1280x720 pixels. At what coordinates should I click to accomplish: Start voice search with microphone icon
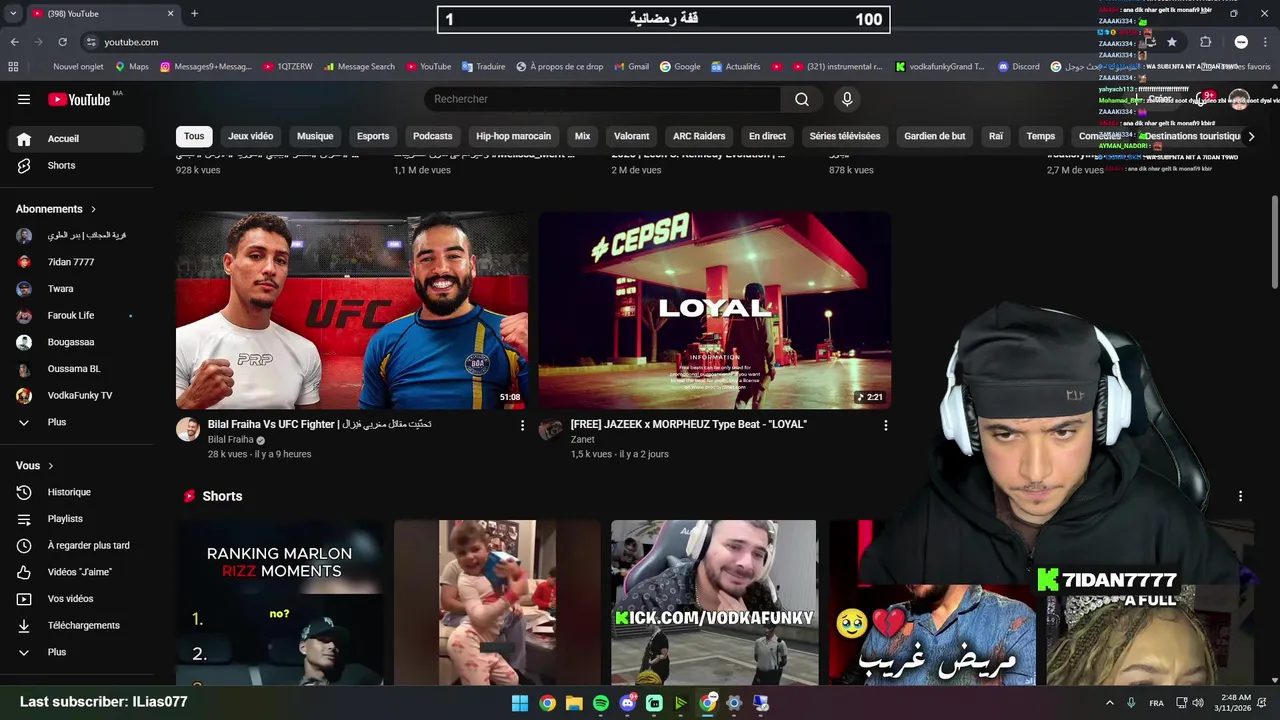pyautogui.click(x=847, y=99)
